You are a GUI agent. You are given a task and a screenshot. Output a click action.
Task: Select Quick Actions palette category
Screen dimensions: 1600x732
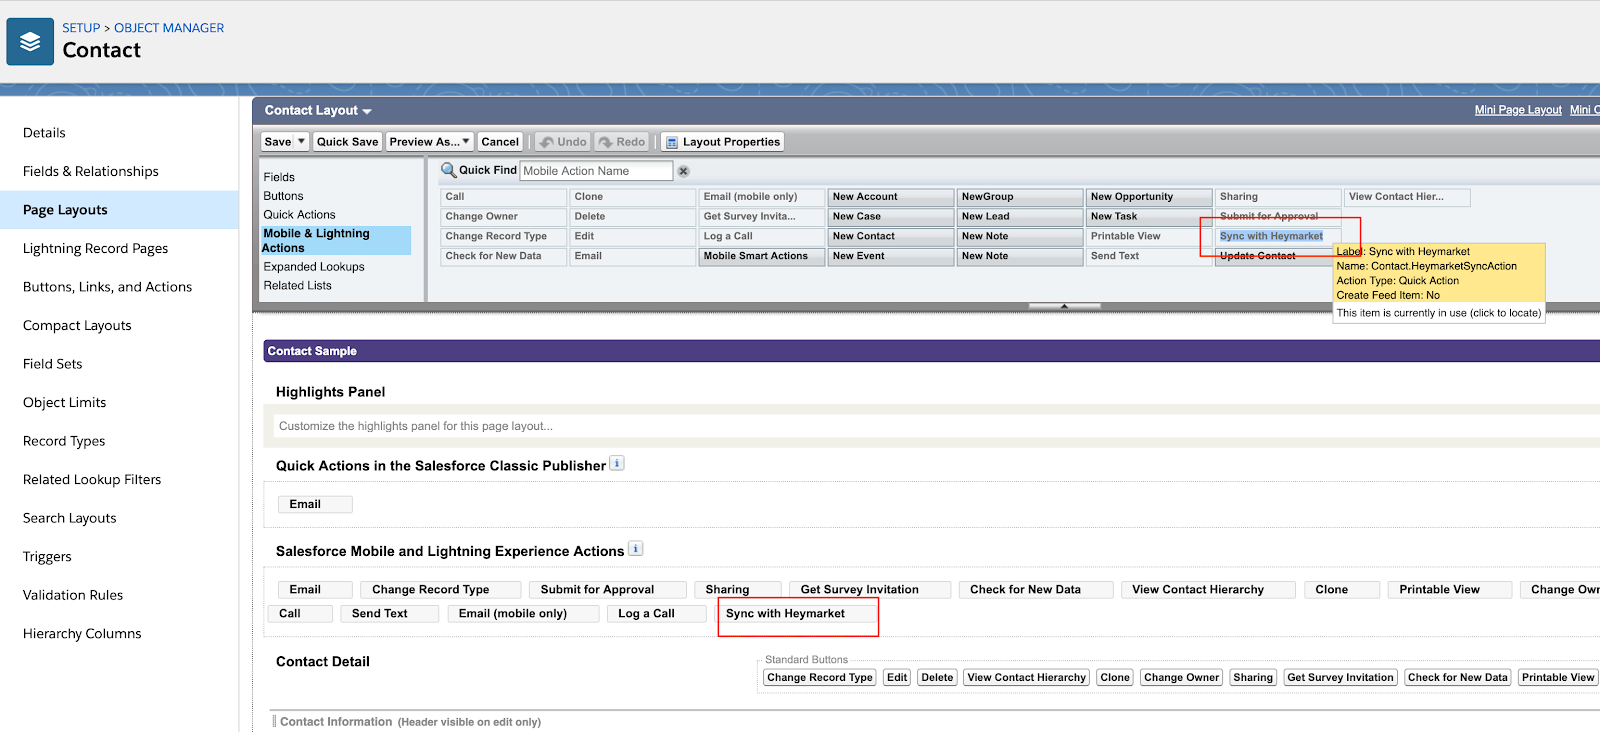tap(299, 215)
